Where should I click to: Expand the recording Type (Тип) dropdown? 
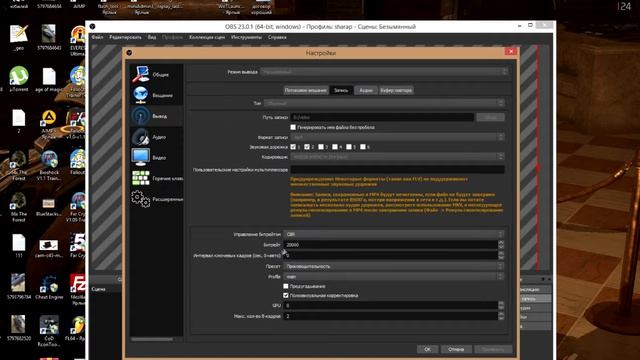click(384, 103)
